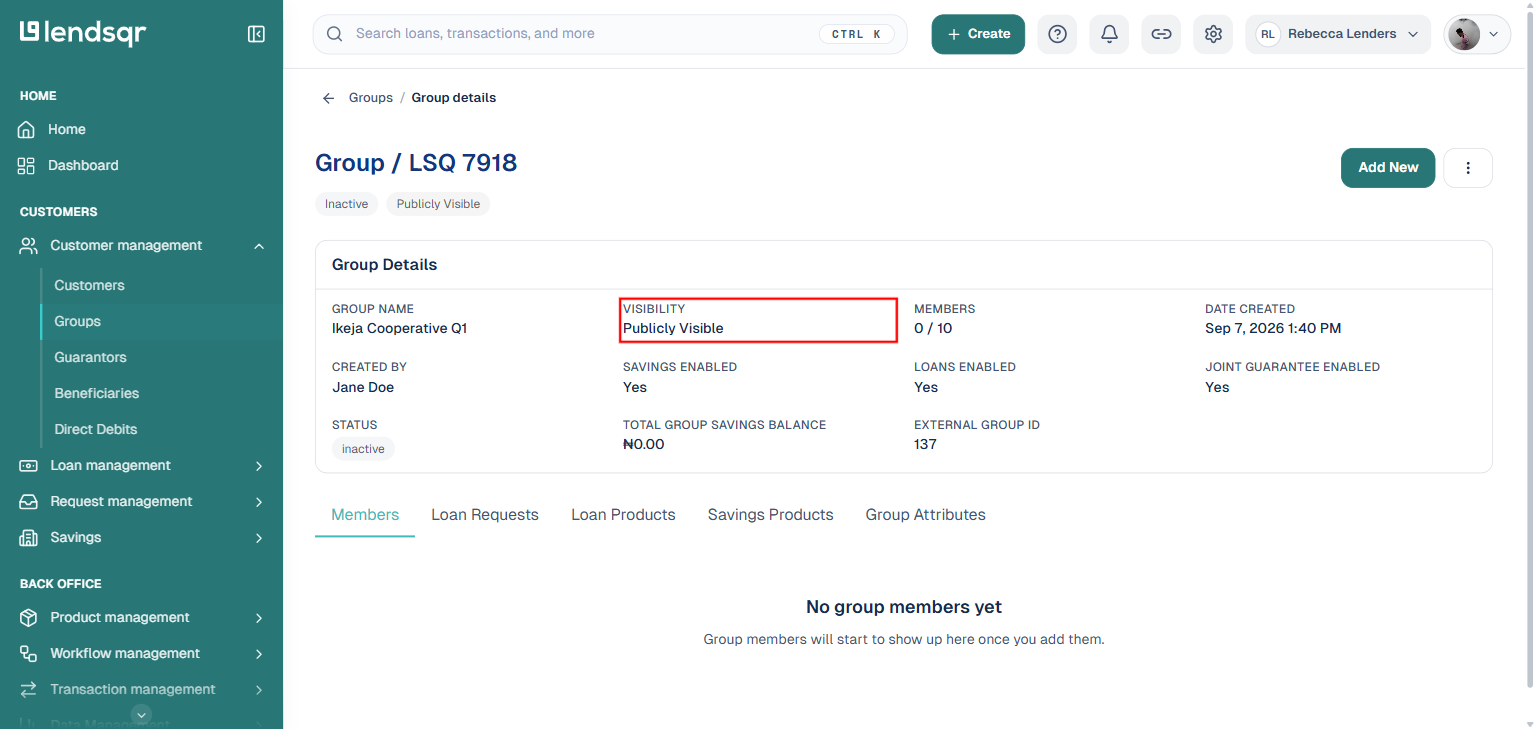Expand Savings section chevron
Image resolution: width=1535 pixels, height=730 pixels.
(x=259, y=538)
